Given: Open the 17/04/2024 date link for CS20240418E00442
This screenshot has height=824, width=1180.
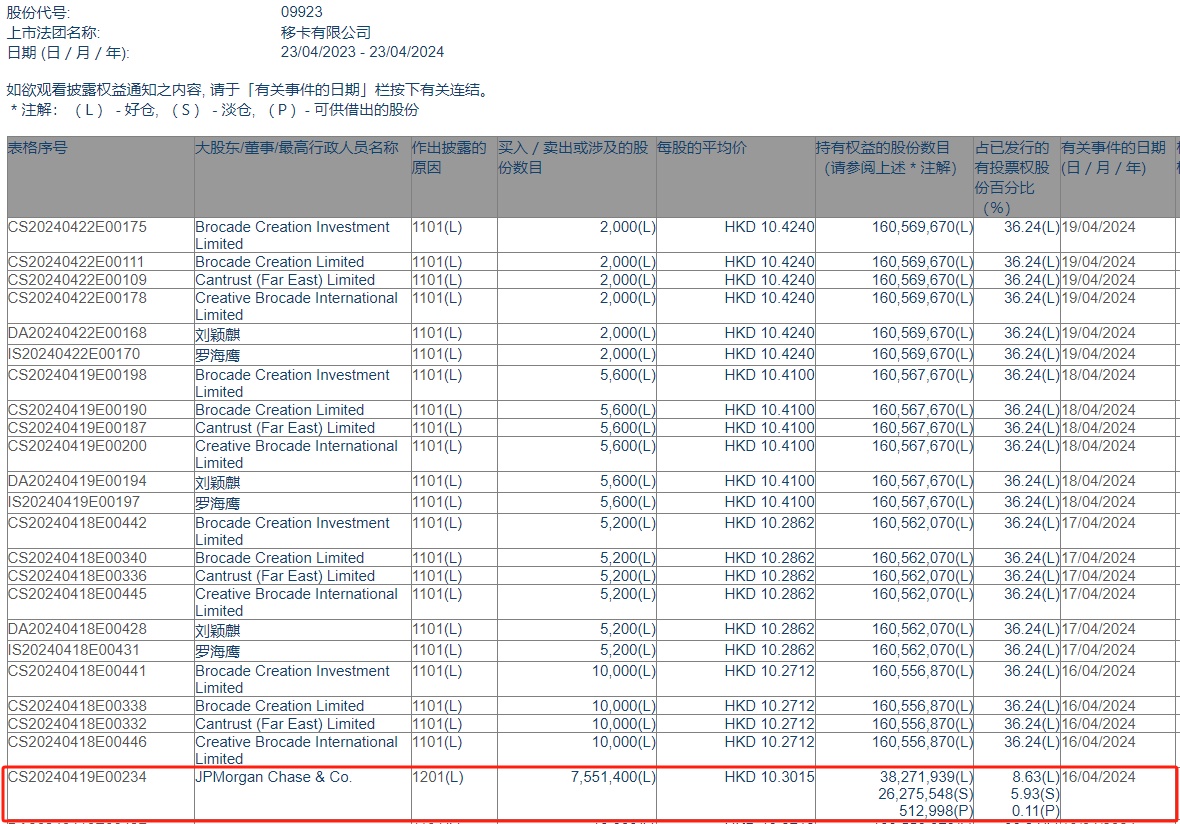Looking at the screenshot, I should (1098, 523).
